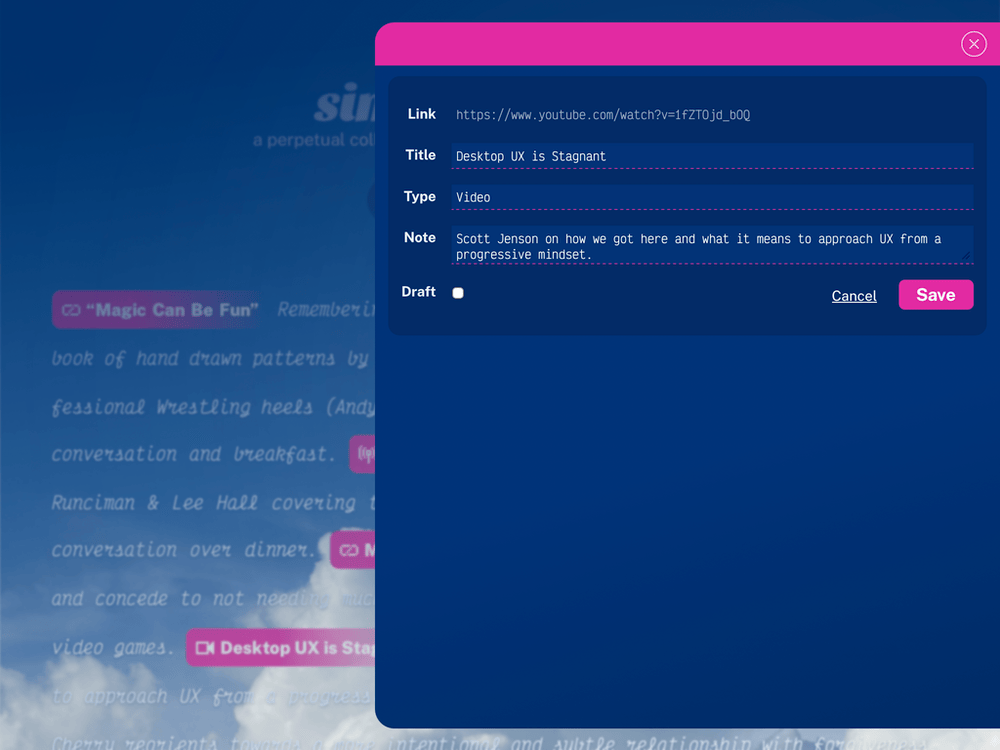The height and width of the screenshot is (750, 1000).
Task: Click the Cancel link
Action: [854, 295]
